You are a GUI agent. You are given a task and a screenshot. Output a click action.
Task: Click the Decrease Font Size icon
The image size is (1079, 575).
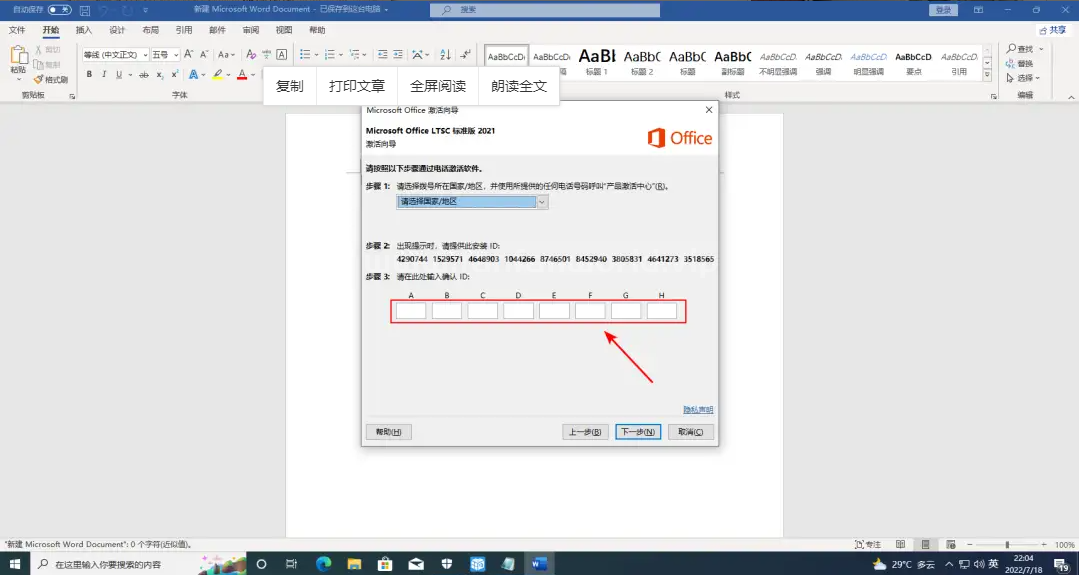204,54
